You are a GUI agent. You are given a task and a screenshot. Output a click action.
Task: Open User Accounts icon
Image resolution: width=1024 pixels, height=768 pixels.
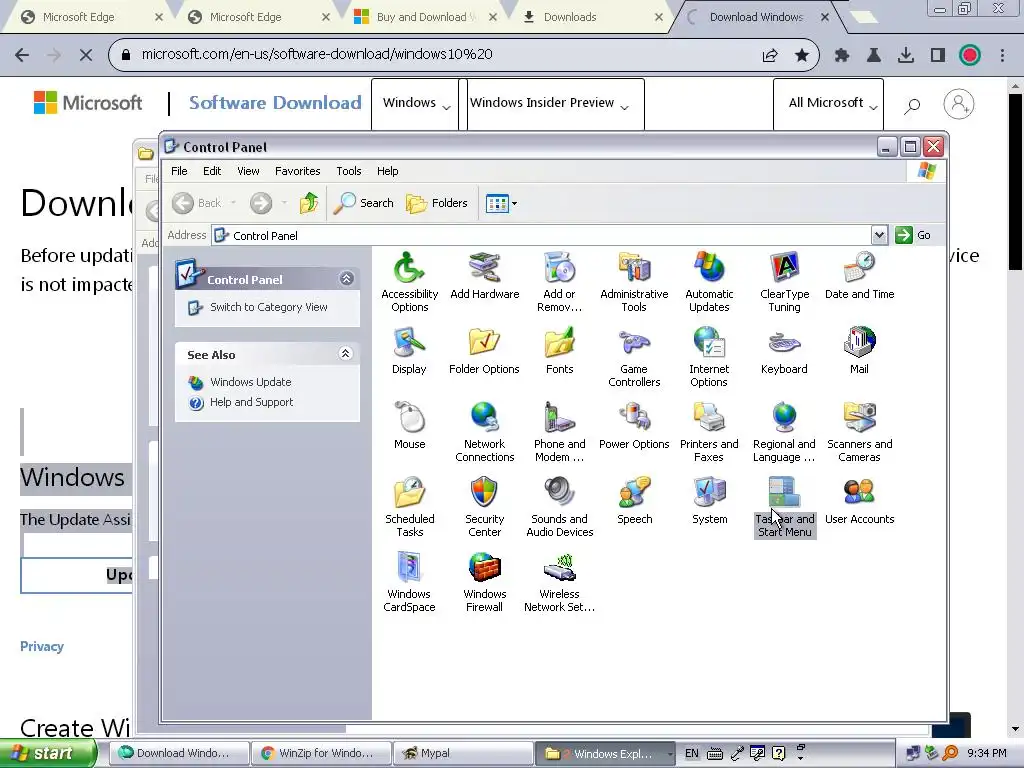coord(859,501)
